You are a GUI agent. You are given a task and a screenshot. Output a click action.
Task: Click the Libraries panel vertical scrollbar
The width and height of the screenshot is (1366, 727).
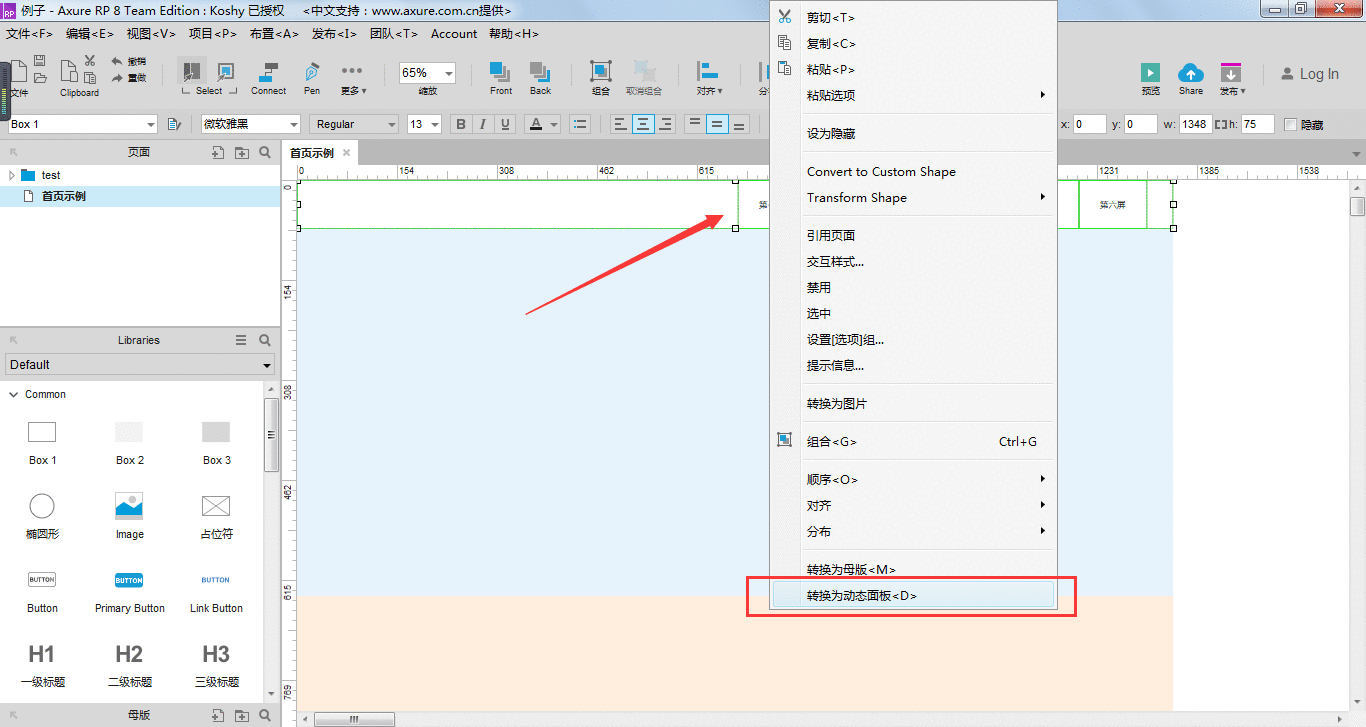[271, 435]
